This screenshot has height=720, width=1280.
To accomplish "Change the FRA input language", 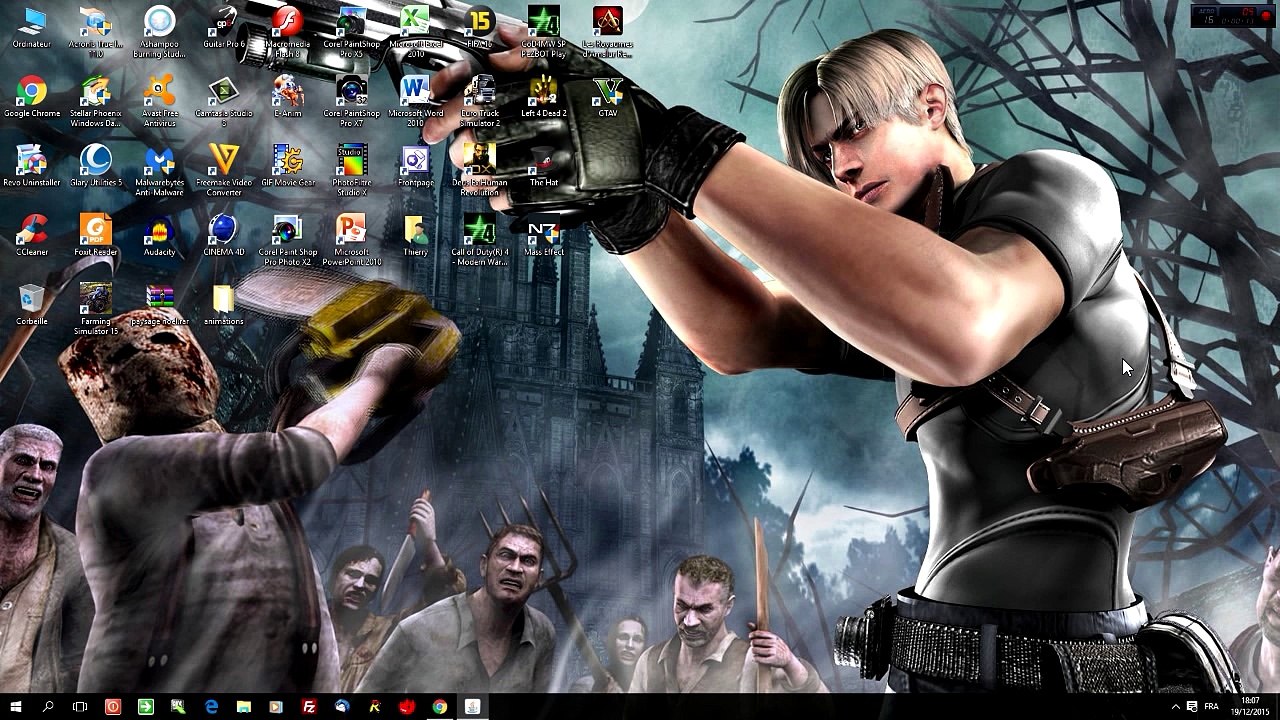I will click(x=1212, y=707).
